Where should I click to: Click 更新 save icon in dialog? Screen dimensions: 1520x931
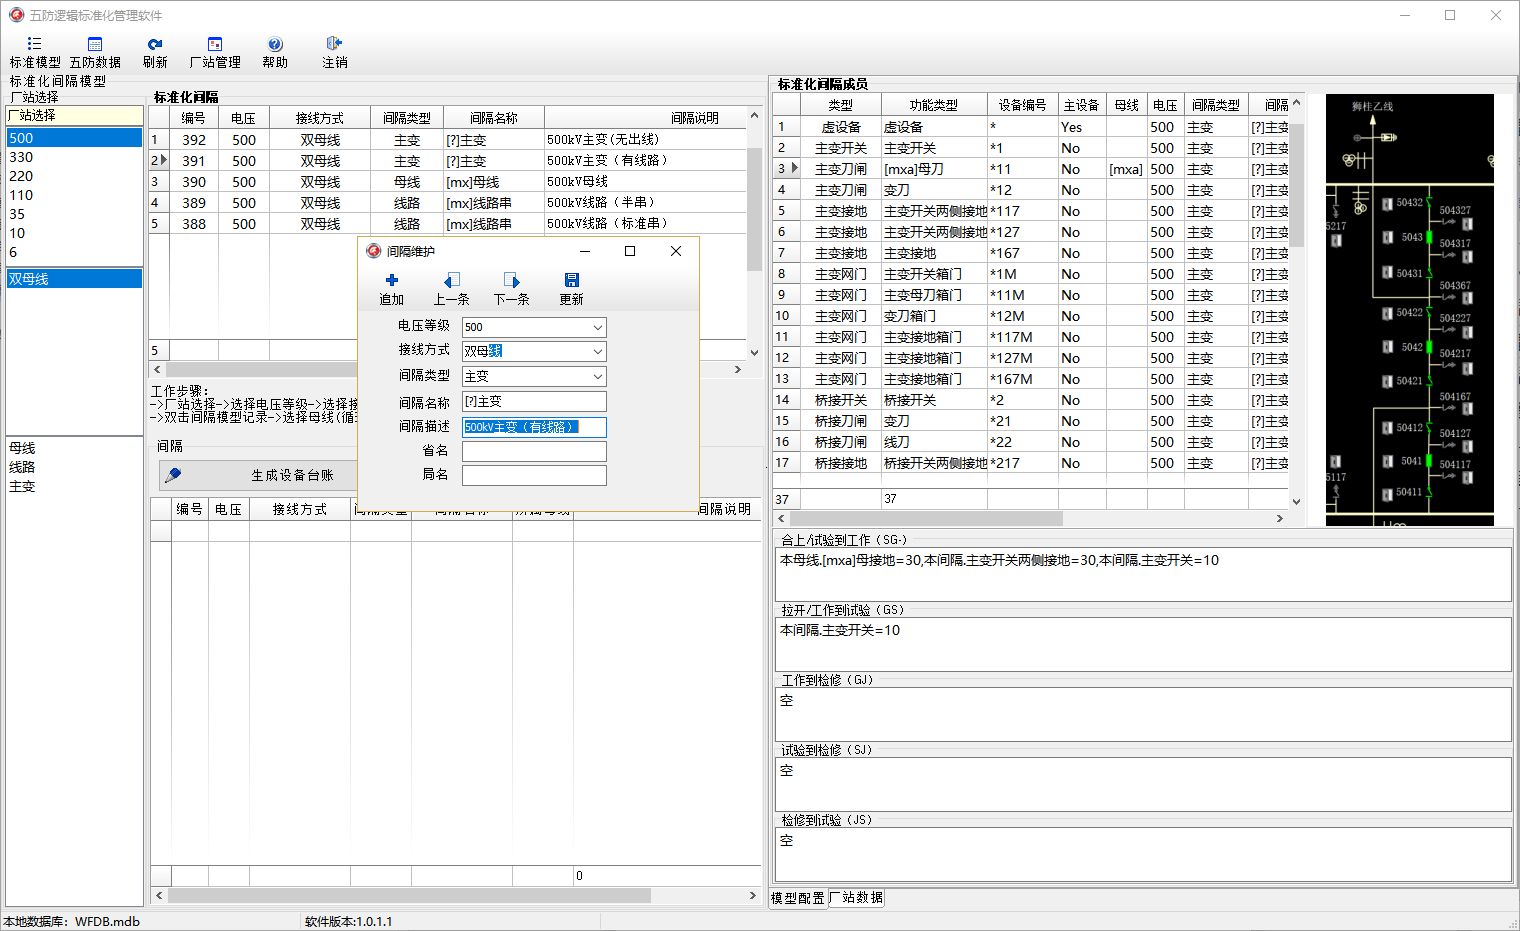(x=571, y=289)
